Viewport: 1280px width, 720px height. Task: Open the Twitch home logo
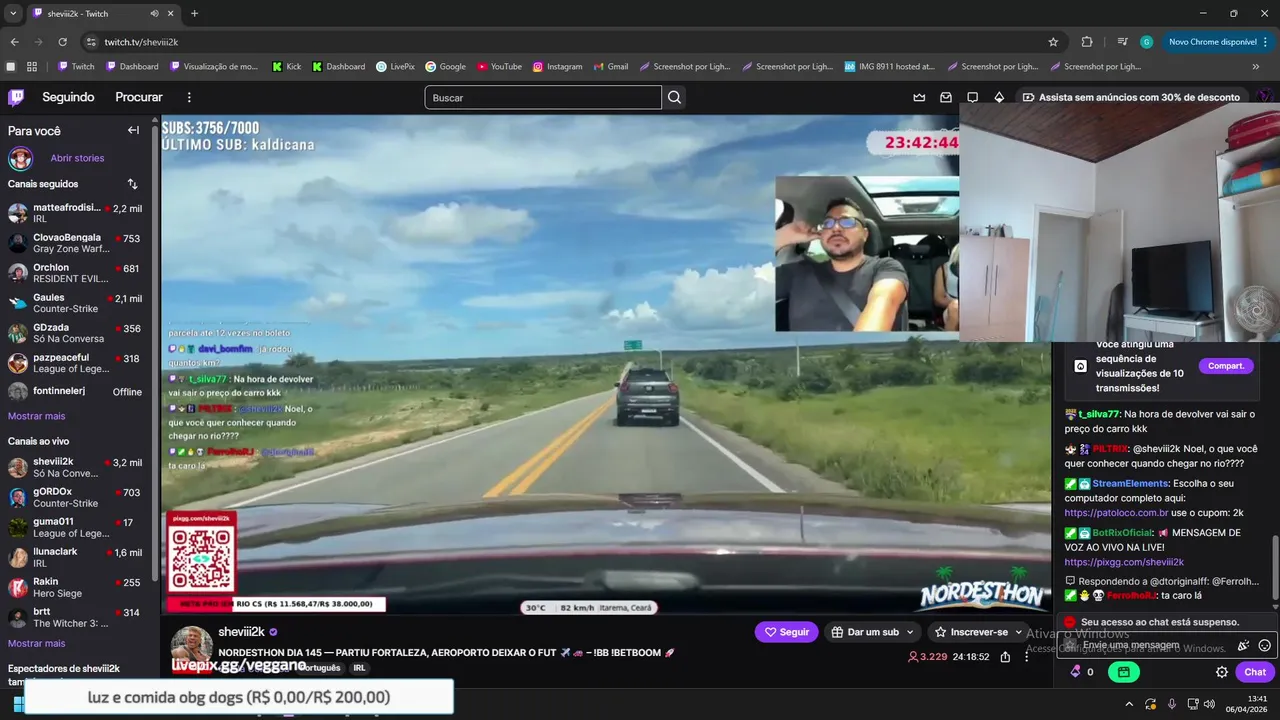click(16, 97)
